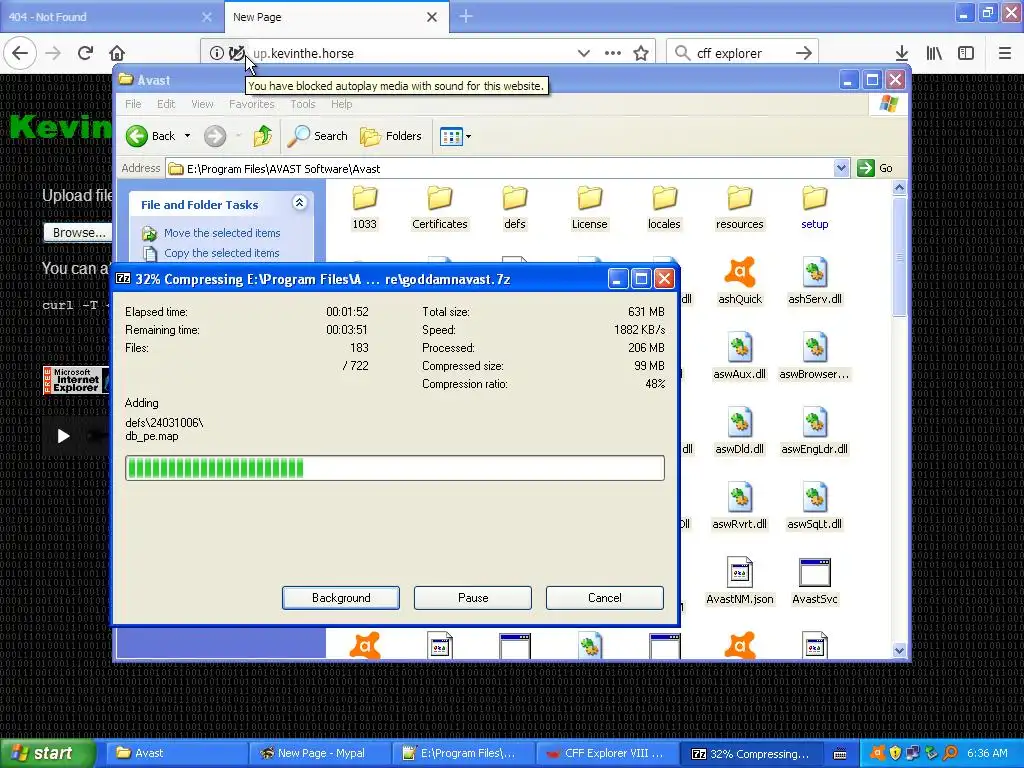The image size is (1024, 768).
Task: Open the address bar history dropdown
Action: [x=584, y=54]
